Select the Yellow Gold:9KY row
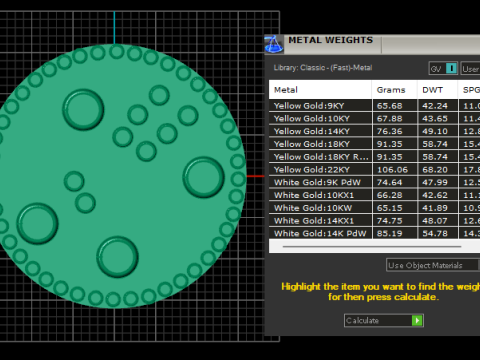Image resolution: width=480 pixels, height=360 pixels. click(x=374, y=106)
